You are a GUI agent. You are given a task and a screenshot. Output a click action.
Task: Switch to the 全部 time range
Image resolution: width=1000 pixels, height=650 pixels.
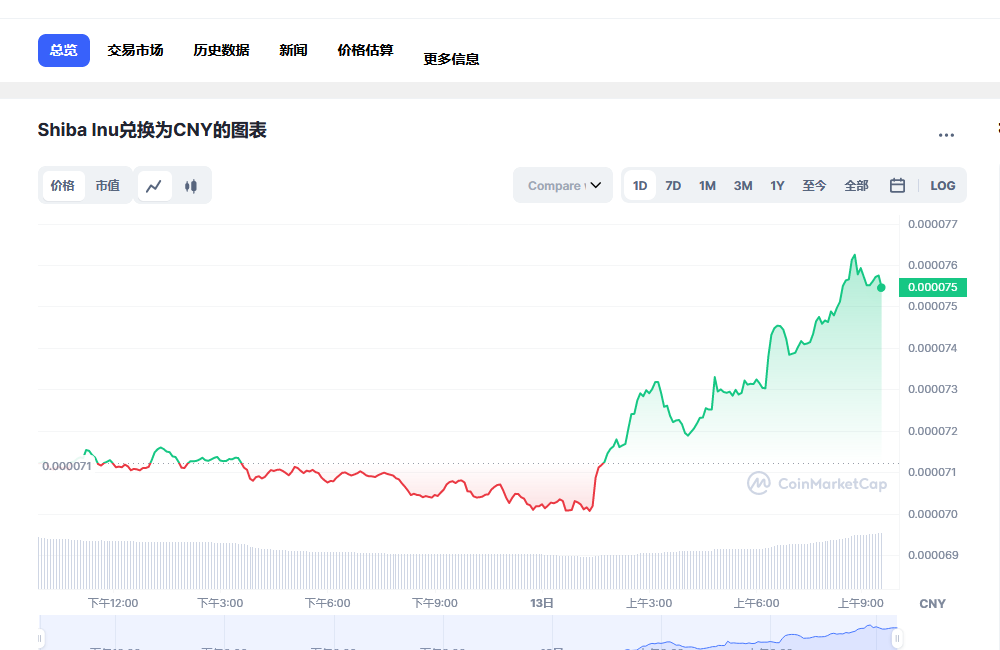(856, 185)
